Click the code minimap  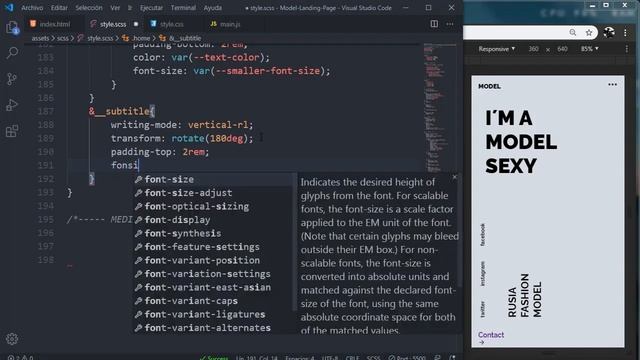pyautogui.click(x=440, y=108)
